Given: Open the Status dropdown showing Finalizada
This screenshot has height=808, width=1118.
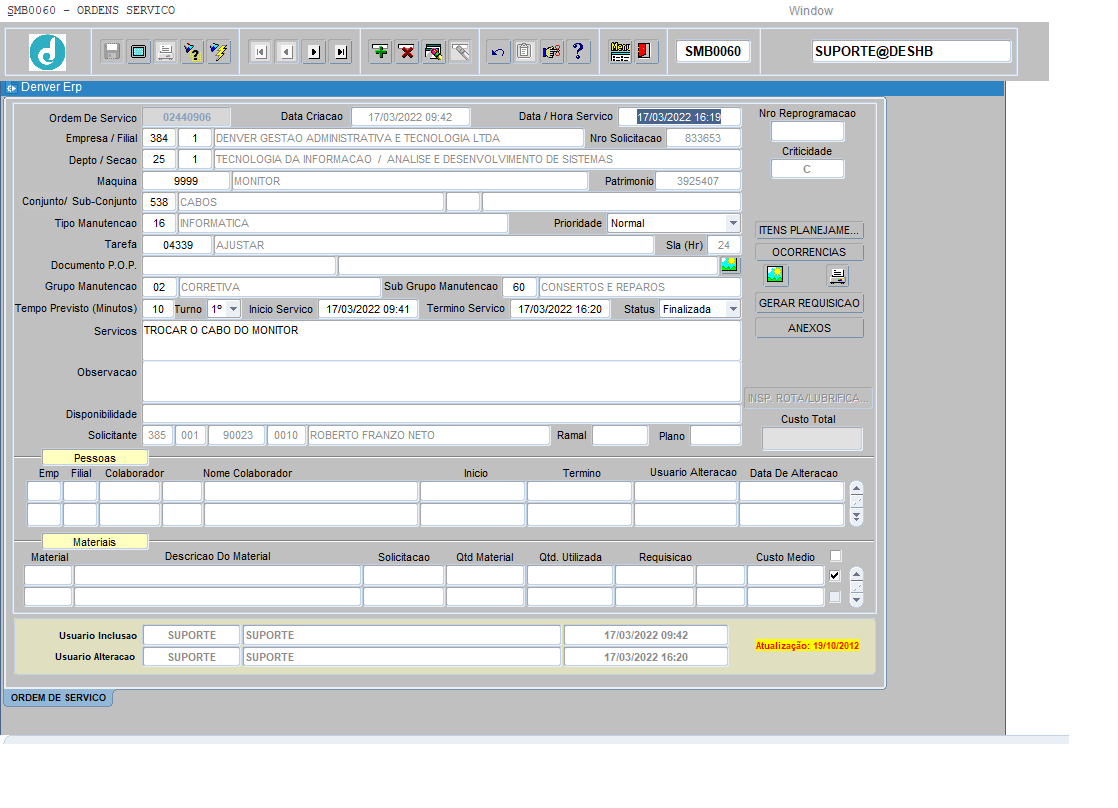Looking at the screenshot, I should tap(732, 309).
